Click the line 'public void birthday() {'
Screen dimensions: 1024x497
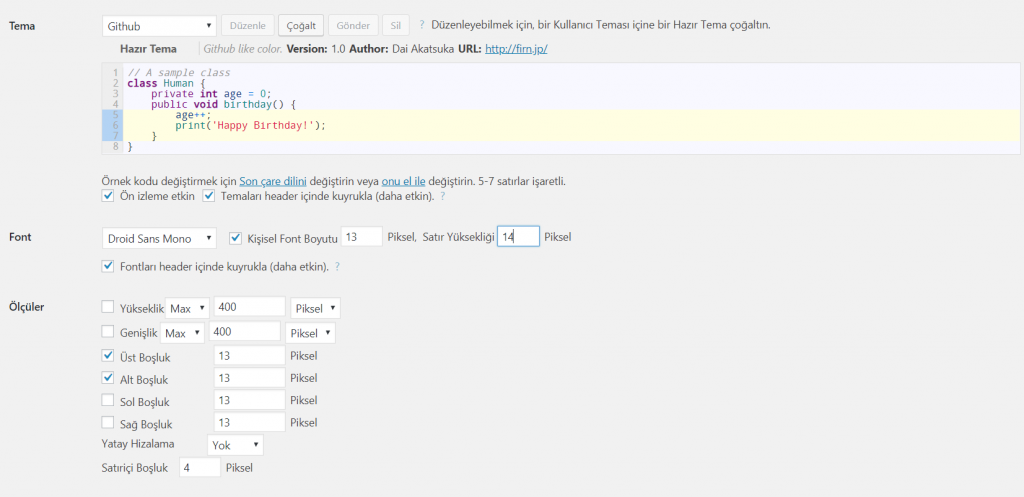pos(224,104)
